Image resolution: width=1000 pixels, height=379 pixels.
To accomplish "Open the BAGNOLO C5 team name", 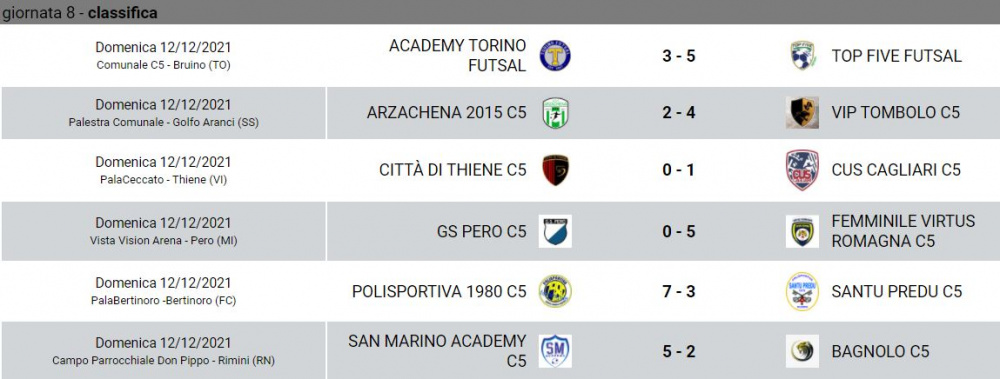I will tap(880, 352).
